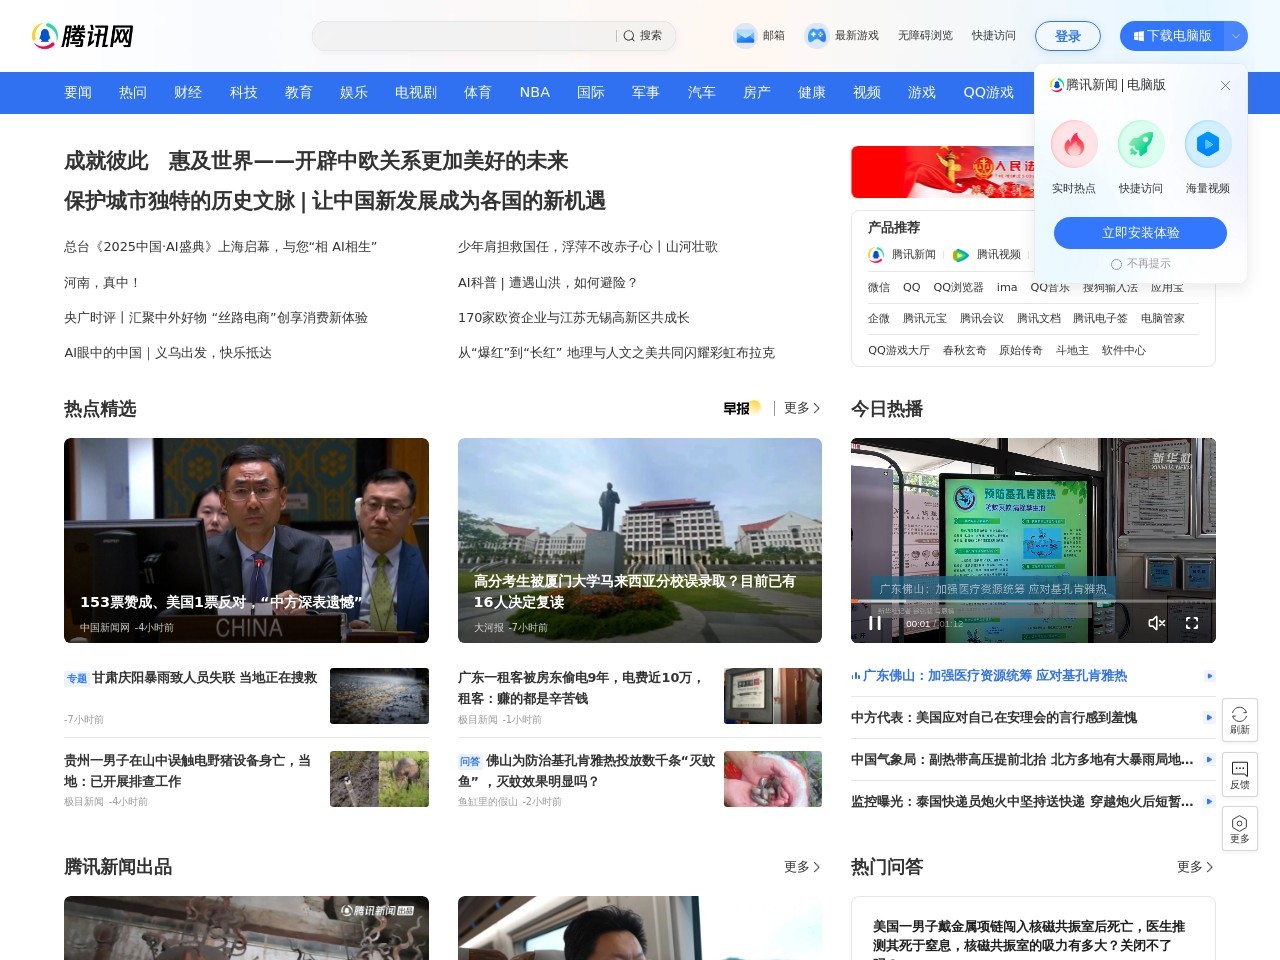The width and height of the screenshot is (1280, 960).
Task: Open the 要闻 navigation tab
Action: tap(78, 92)
